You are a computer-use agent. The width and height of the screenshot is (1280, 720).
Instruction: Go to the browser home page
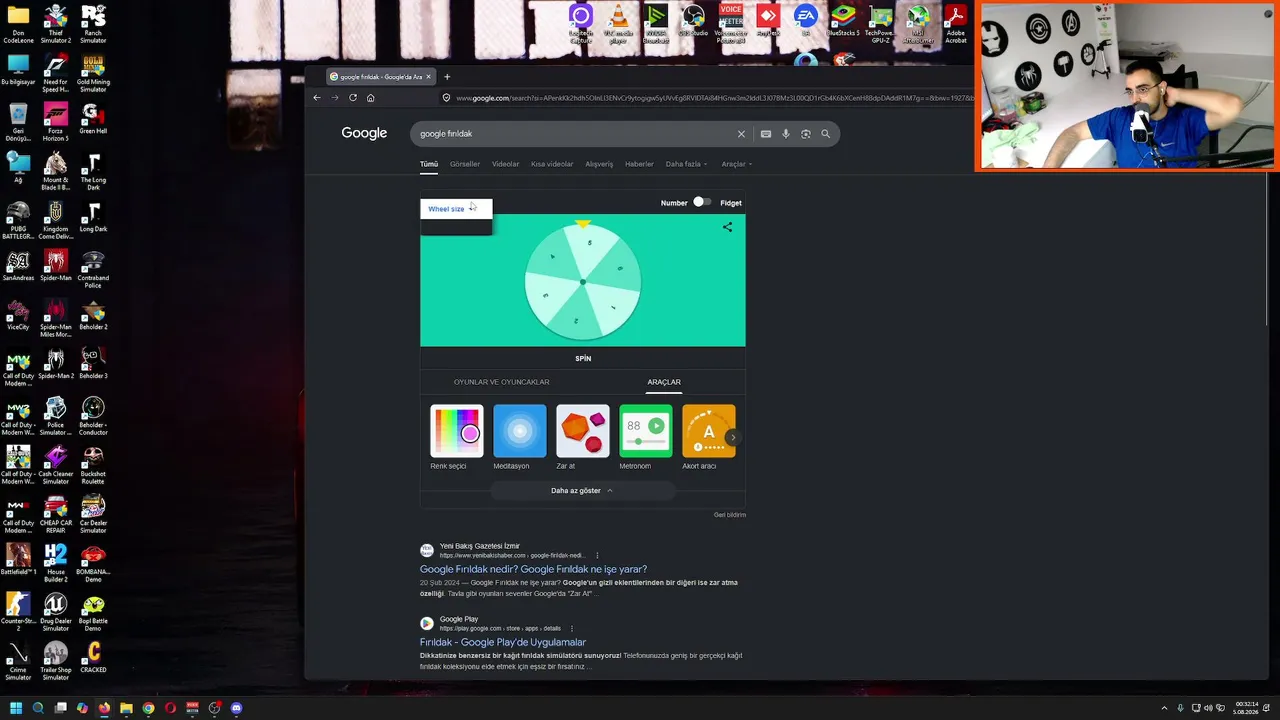click(371, 98)
